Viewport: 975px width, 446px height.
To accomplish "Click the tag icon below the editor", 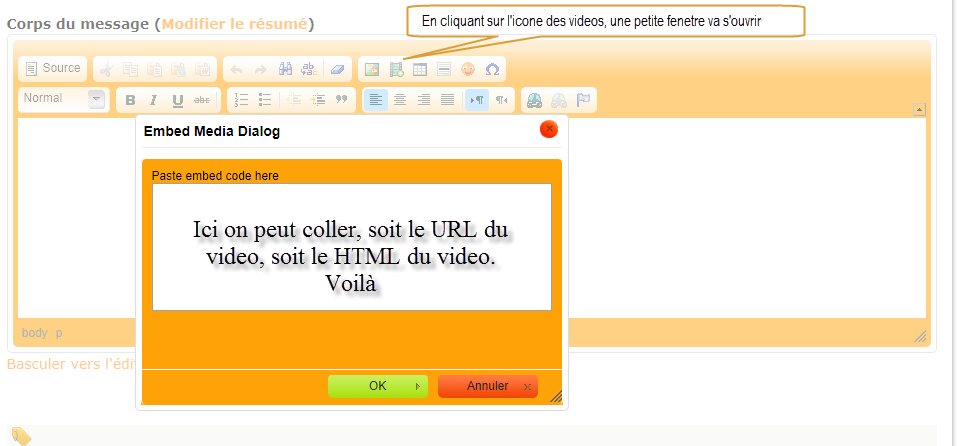I will (21, 437).
